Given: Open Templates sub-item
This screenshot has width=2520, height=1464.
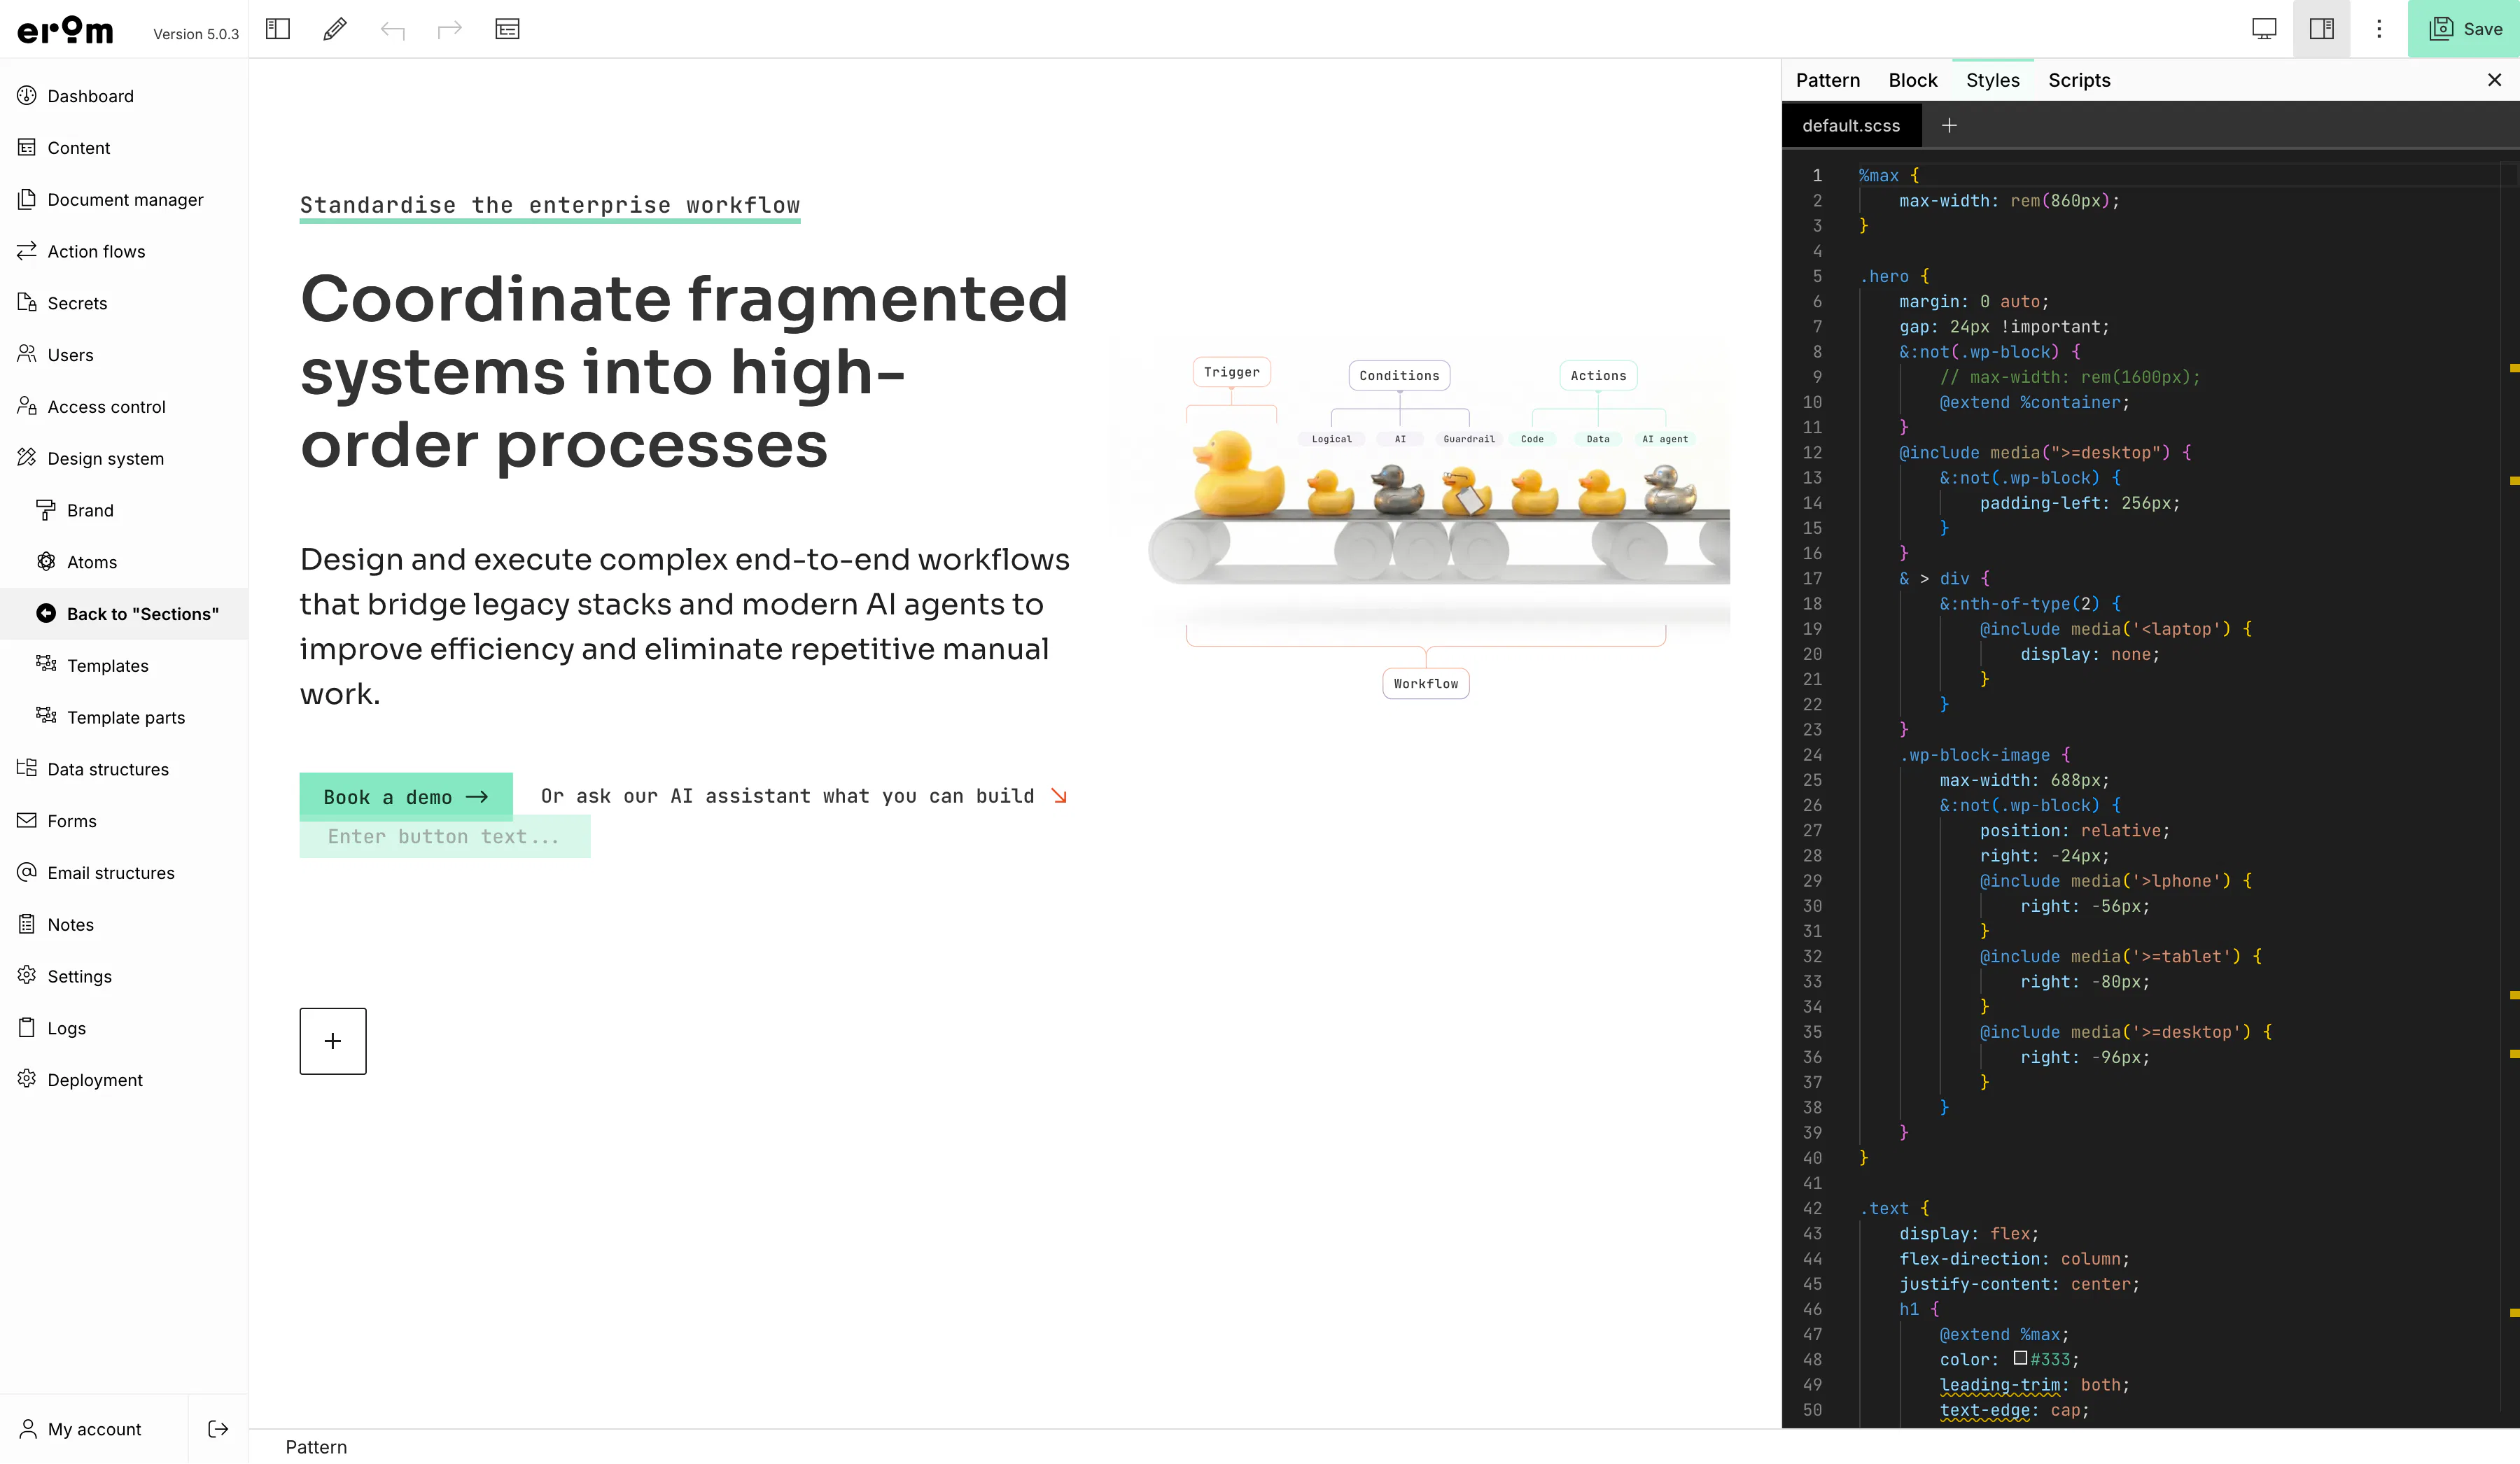Looking at the screenshot, I should 124,666.
